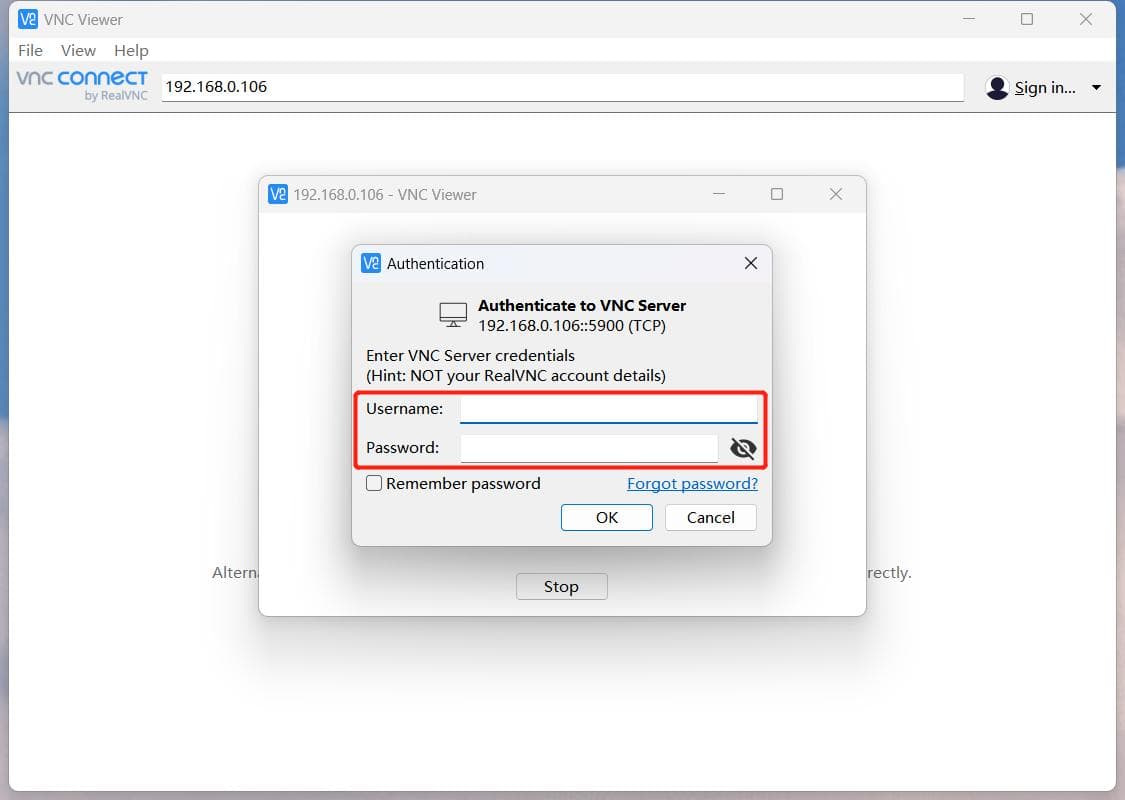This screenshot has width=1125, height=800.
Task: Toggle password visibility eye icon
Action: coord(743,448)
